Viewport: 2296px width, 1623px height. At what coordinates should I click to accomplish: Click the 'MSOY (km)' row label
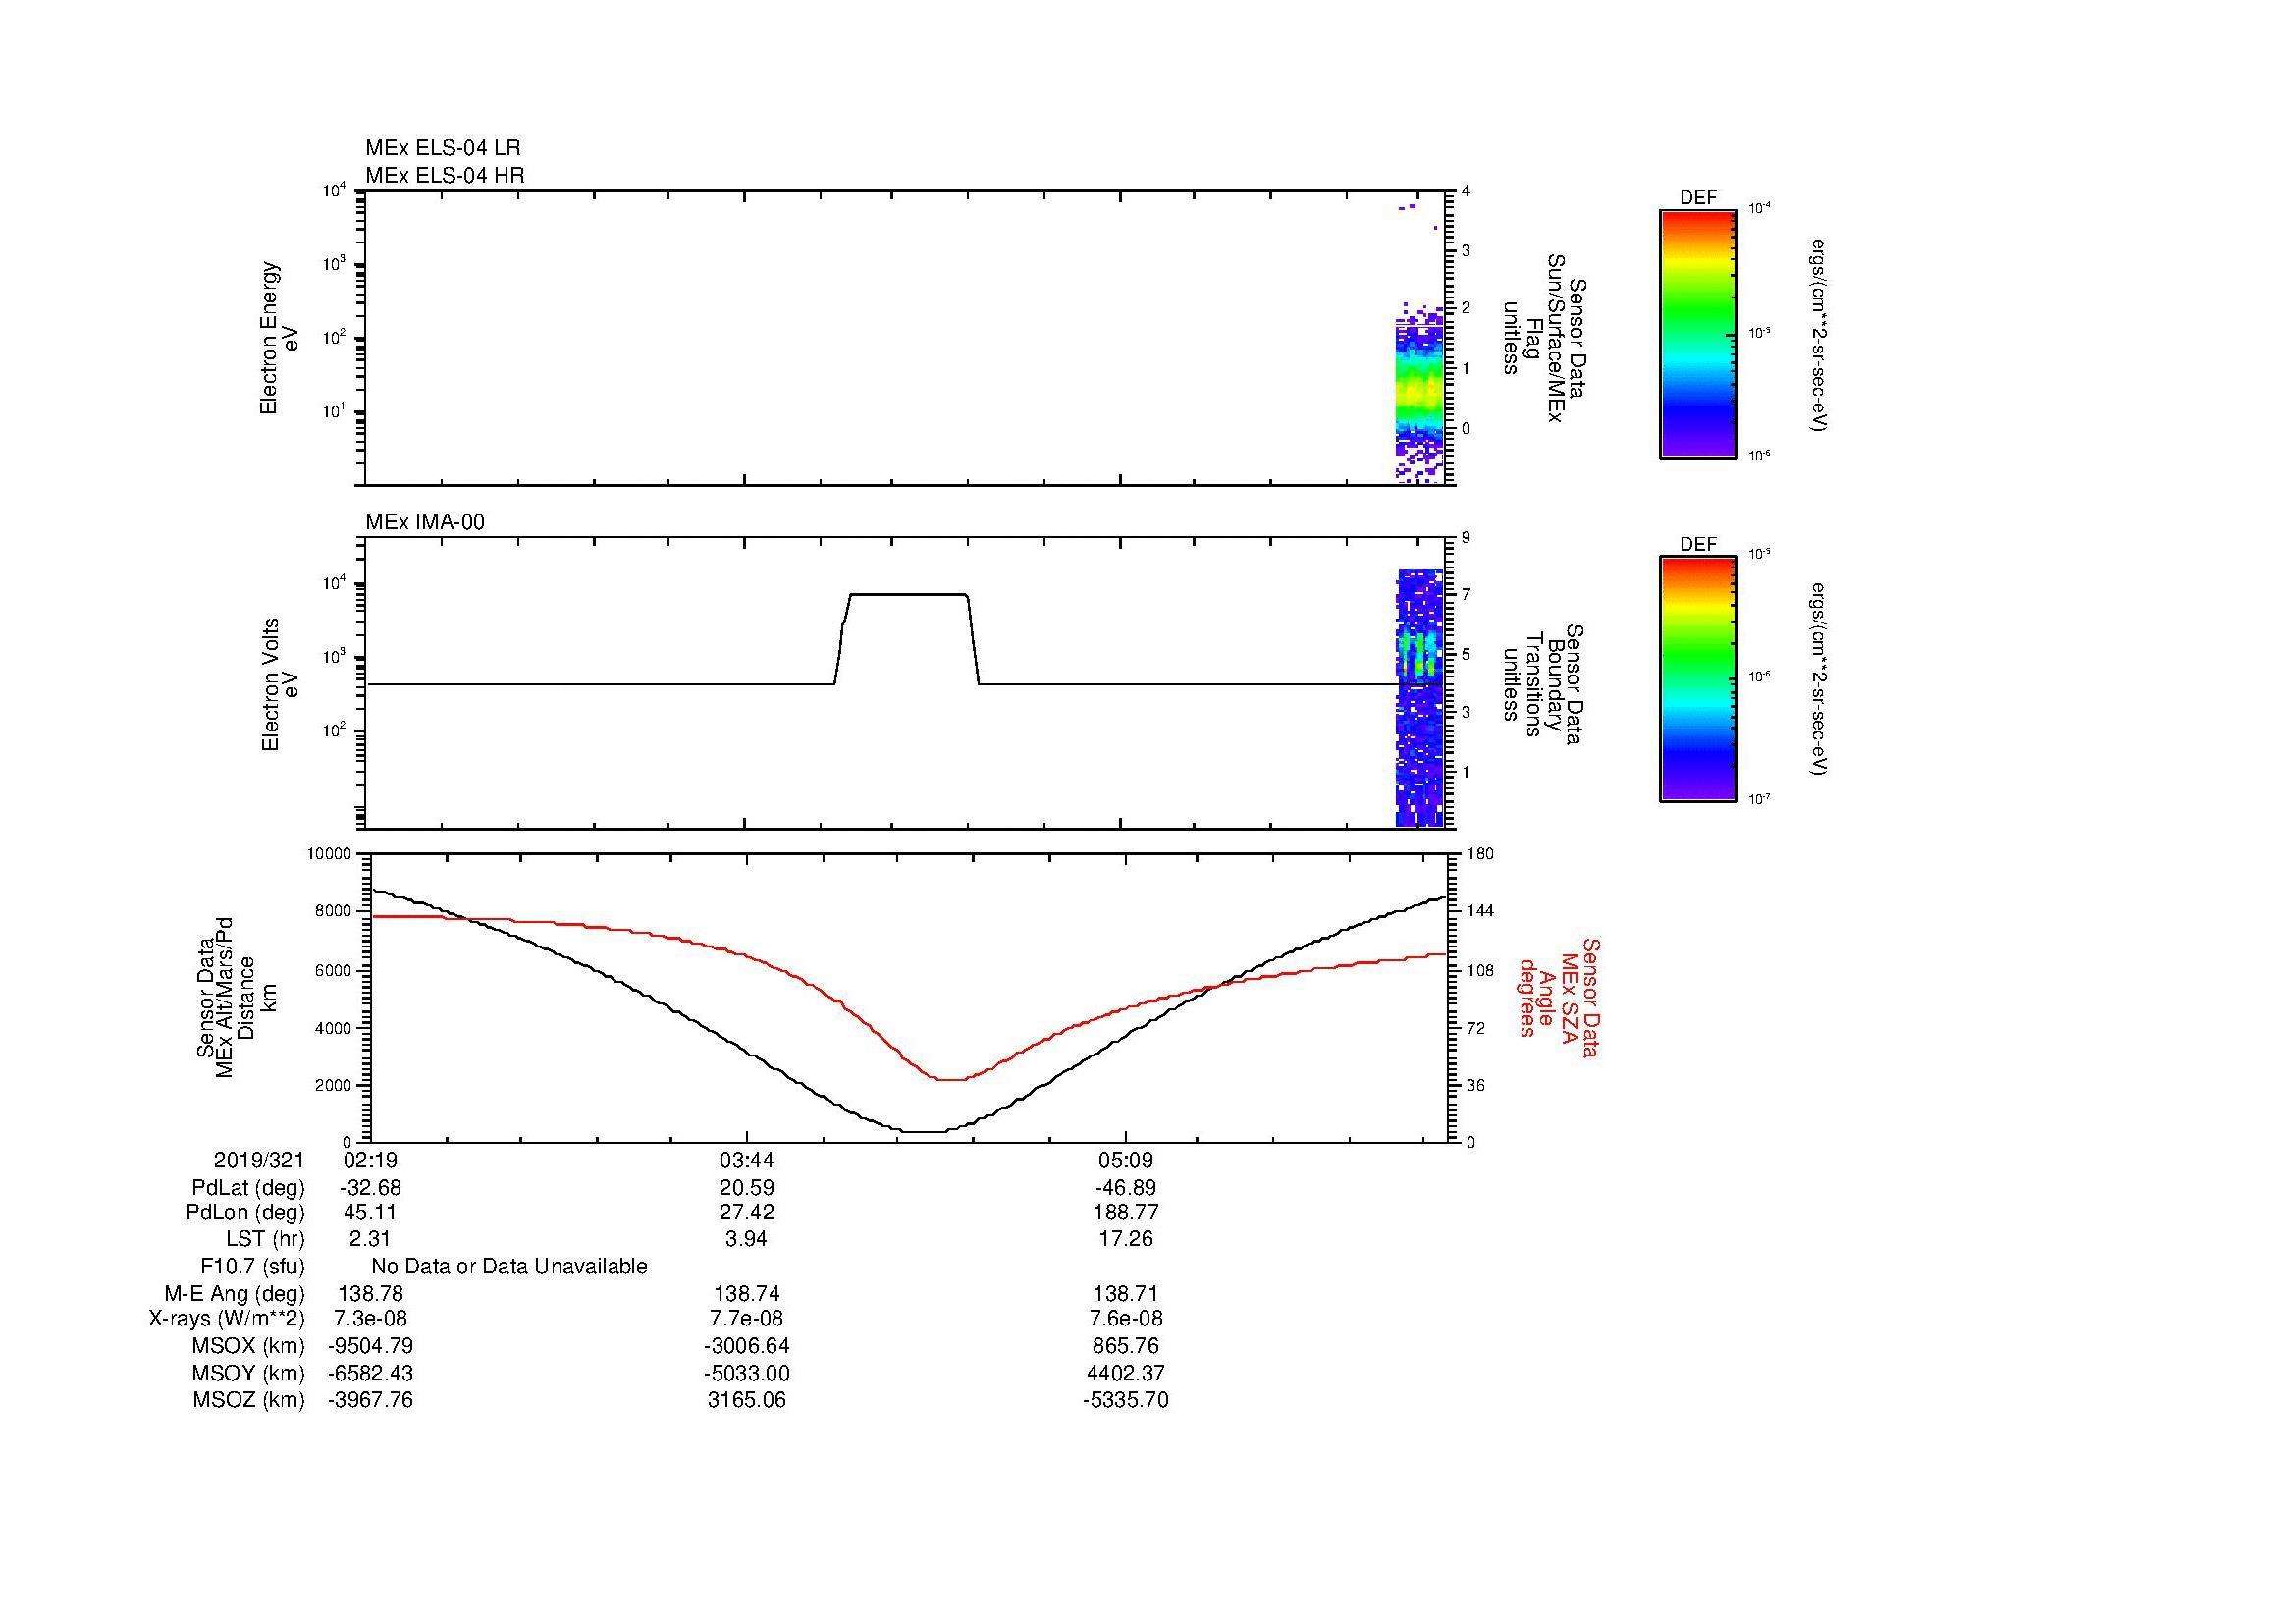(x=248, y=1373)
